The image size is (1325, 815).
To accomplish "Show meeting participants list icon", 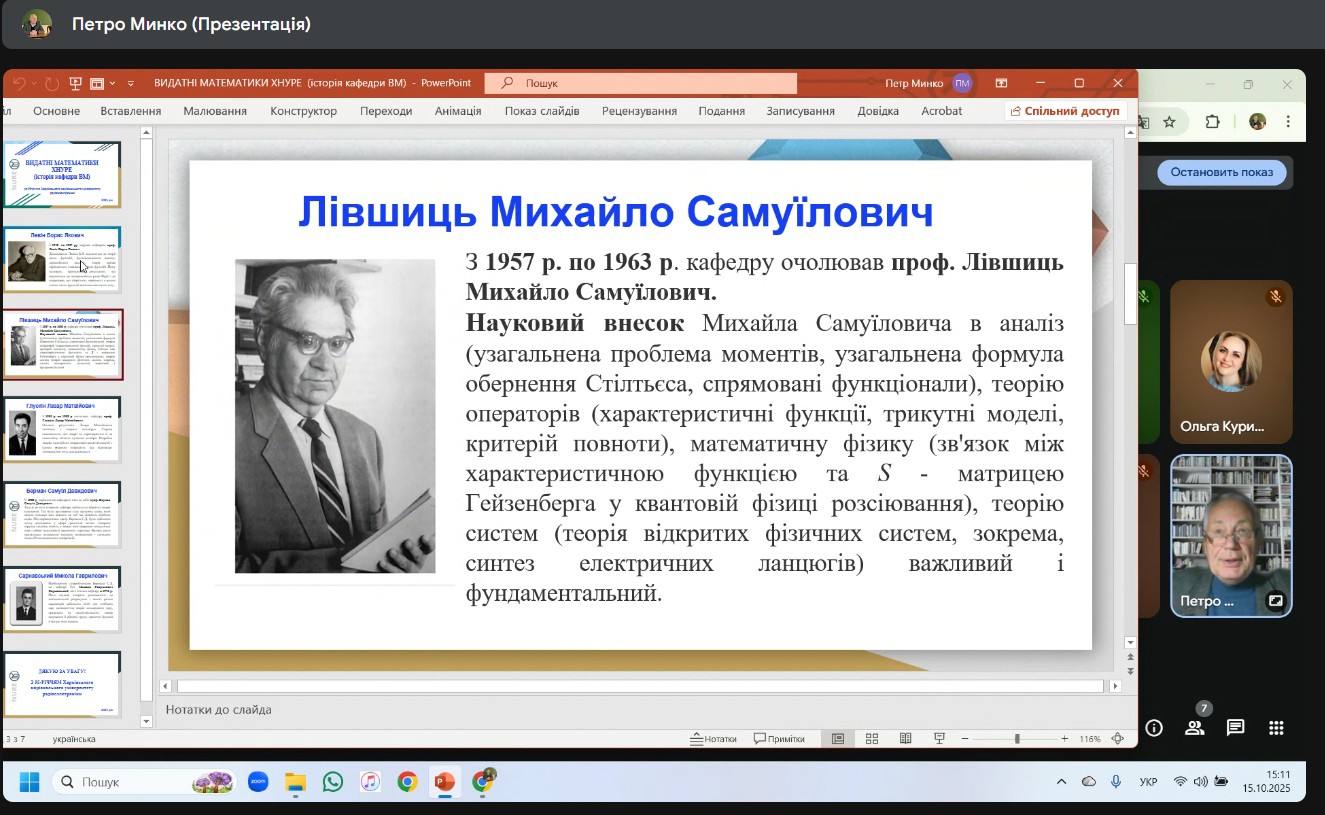I will (1195, 728).
